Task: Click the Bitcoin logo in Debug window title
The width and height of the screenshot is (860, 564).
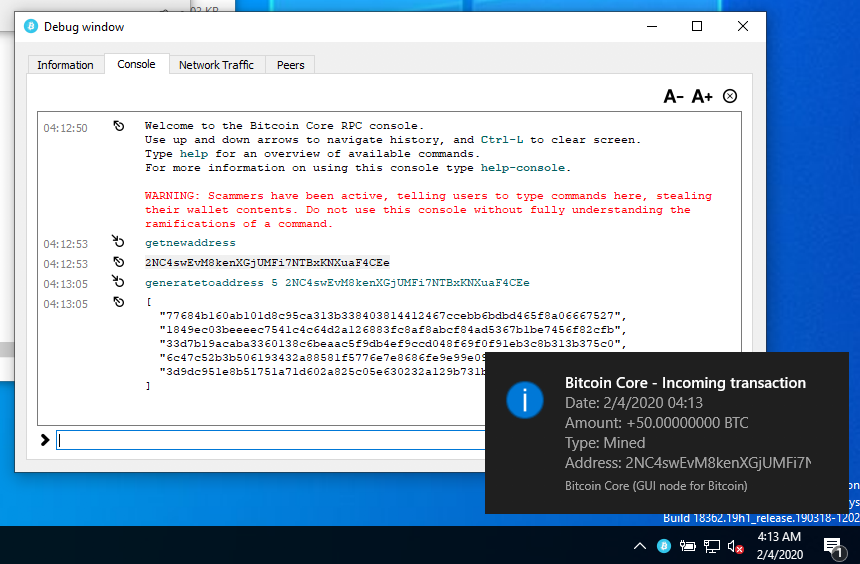Action: click(x=31, y=26)
